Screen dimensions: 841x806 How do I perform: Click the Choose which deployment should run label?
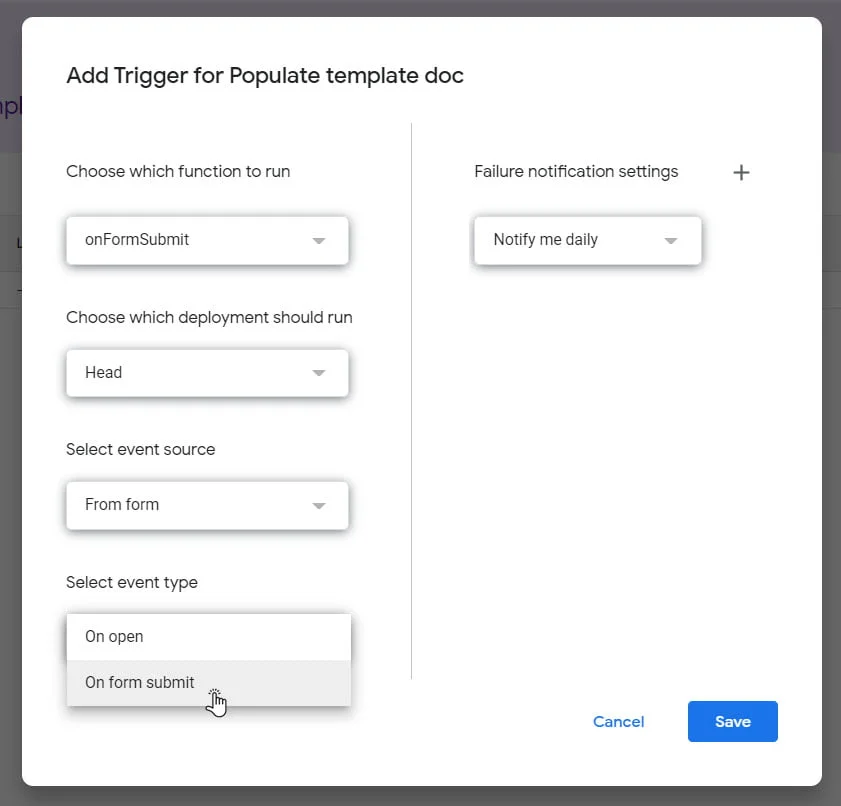209,317
